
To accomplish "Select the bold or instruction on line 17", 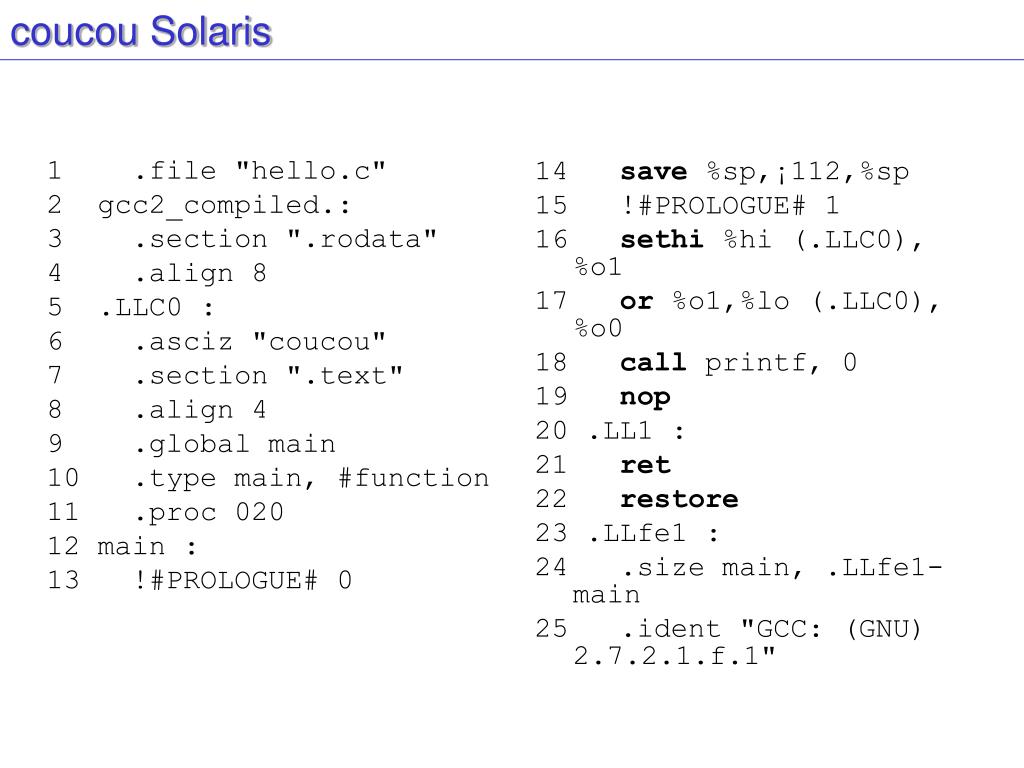I will coord(637,302).
